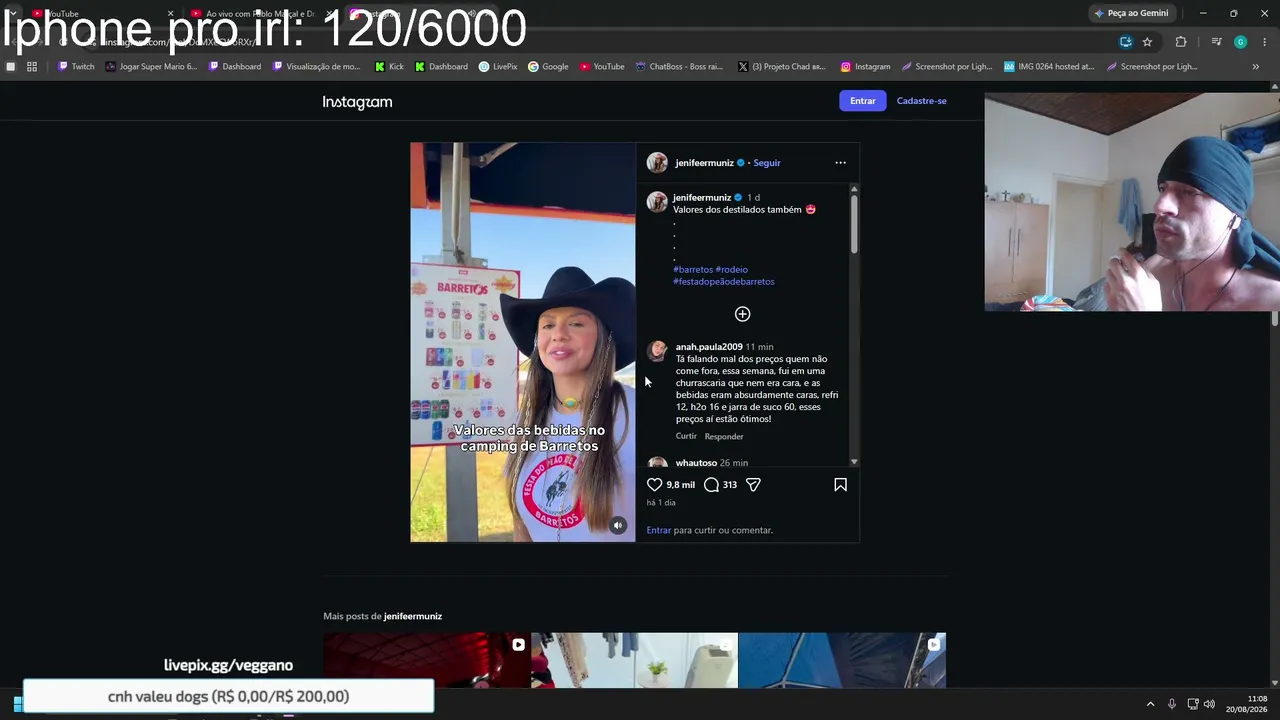Open anah.paula2009 username link
The width and height of the screenshot is (1280, 720).
(709, 347)
